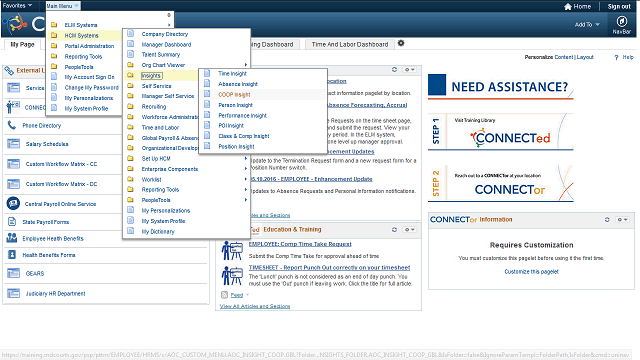640x360 pixels.
Task: Click the dashboard settings gear icon
Action: point(401,43)
